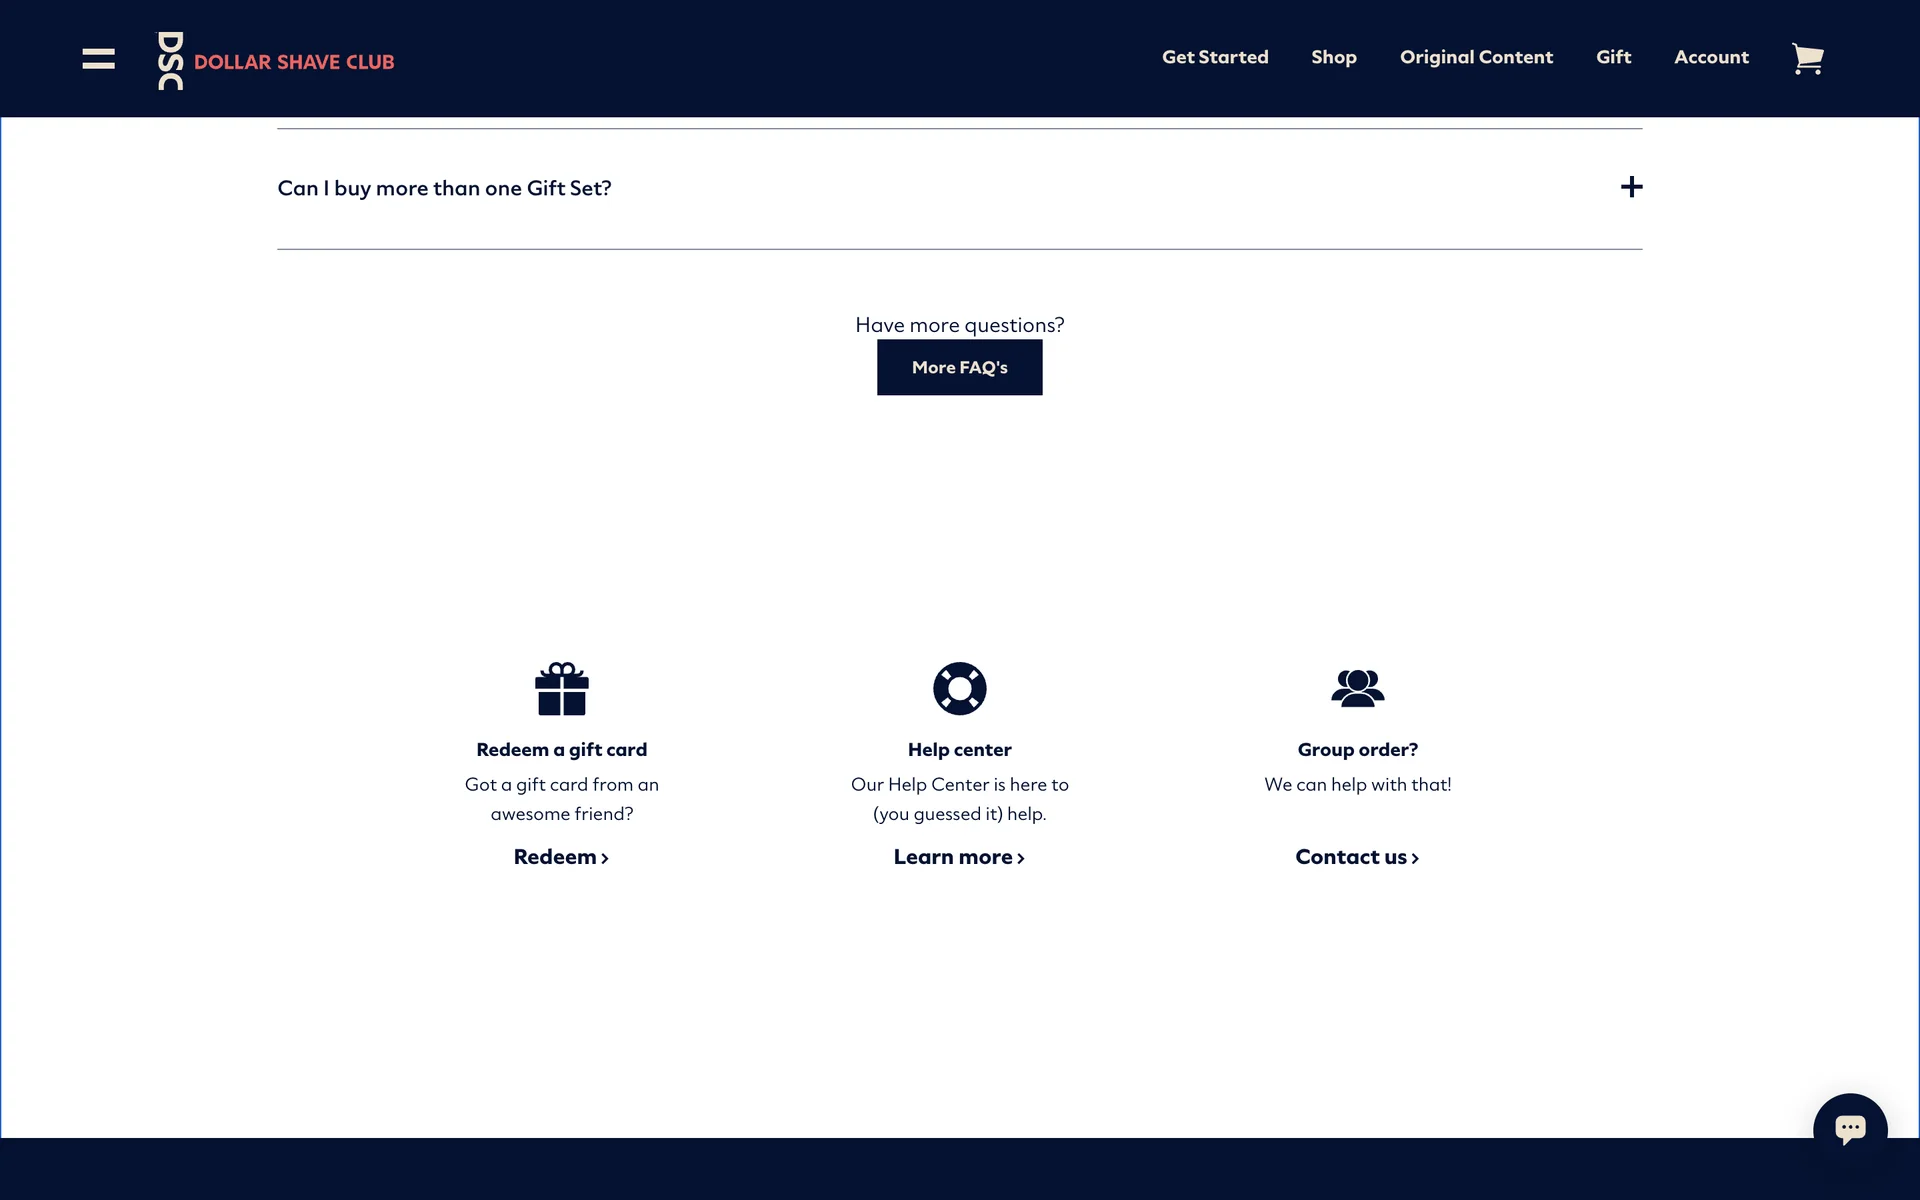Viewport: 1920px width, 1200px height.
Task: Click the DSC logo mark
Action: (170, 61)
